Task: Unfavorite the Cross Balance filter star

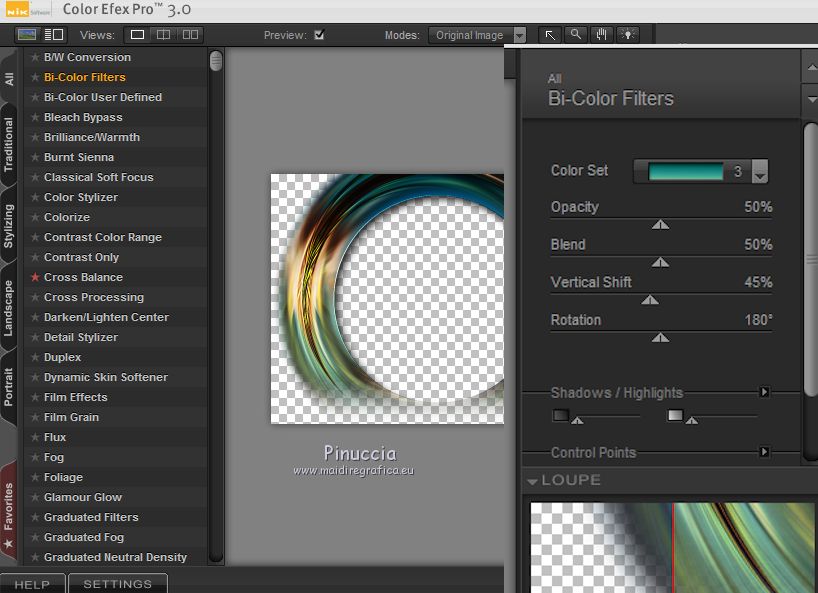Action: click(35, 277)
